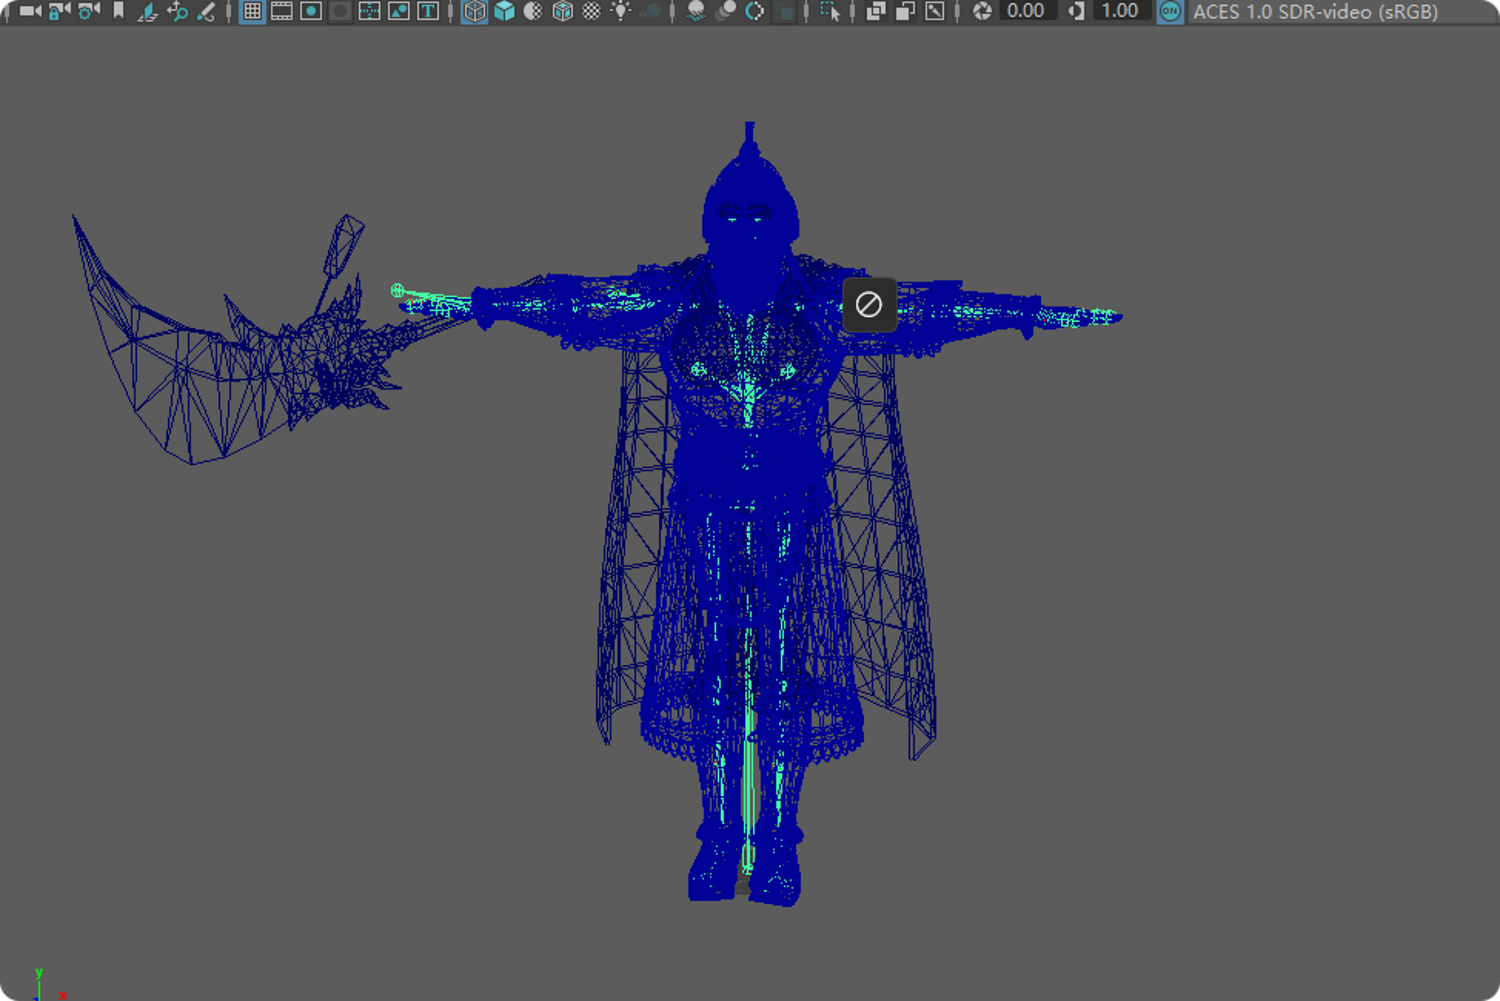The image size is (1500, 1001).
Task: Select the Grease Pencil tool icon
Action: click(x=207, y=11)
